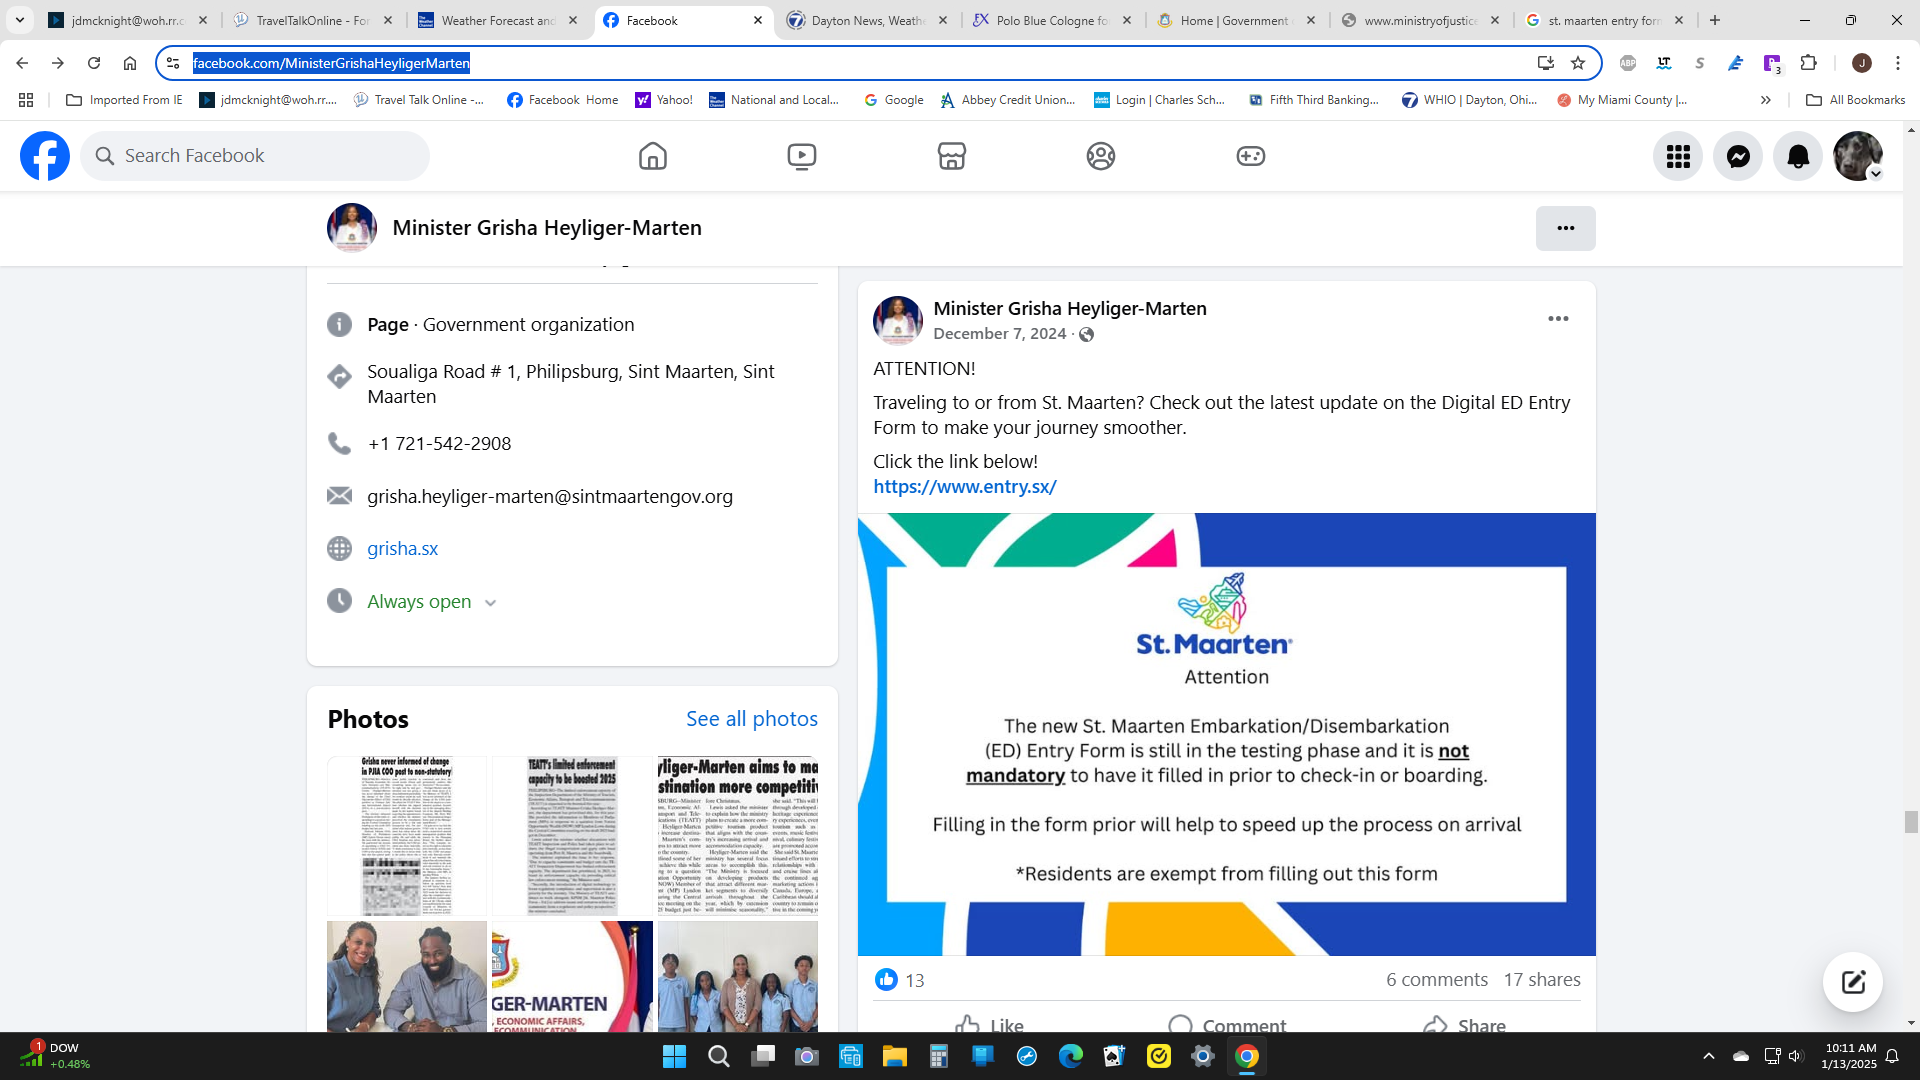Click the browser forward arrow
1920x1080 pixels.
click(58, 63)
